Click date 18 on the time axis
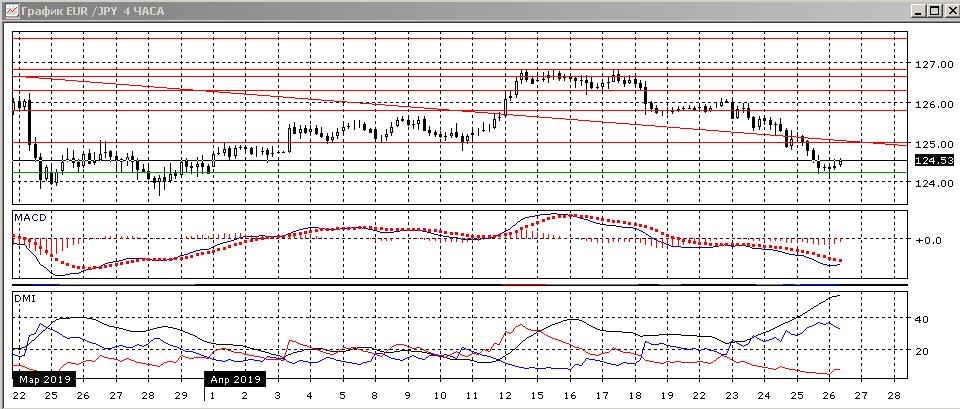This screenshot has width=960, height=409. (634, 396)
